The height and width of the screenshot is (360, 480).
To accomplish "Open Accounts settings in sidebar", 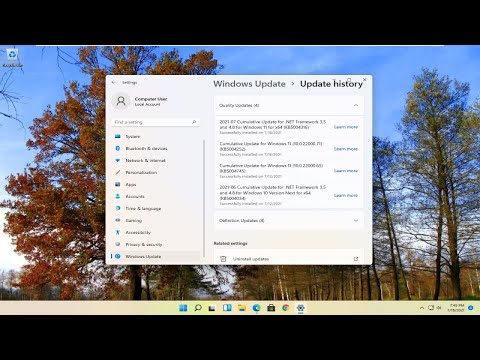I will pos(156,196).
